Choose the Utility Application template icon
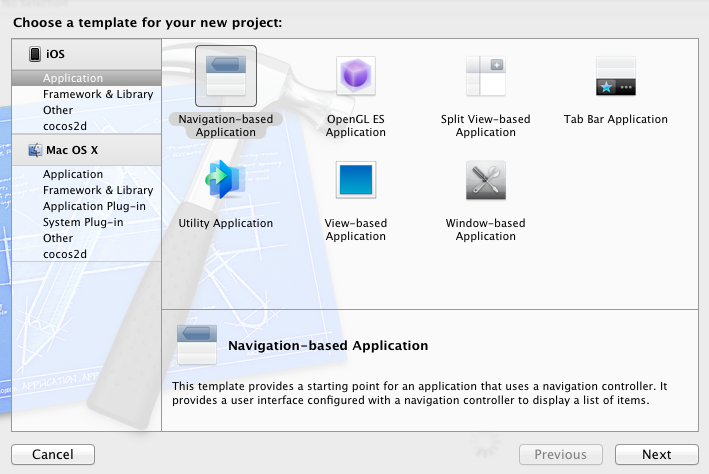 click(226, 180)
